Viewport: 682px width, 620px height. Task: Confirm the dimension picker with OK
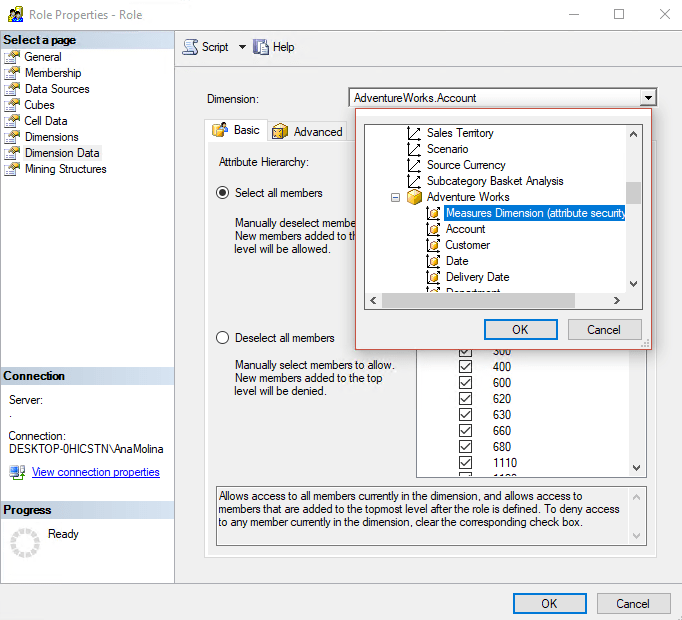tap(521, 330)
